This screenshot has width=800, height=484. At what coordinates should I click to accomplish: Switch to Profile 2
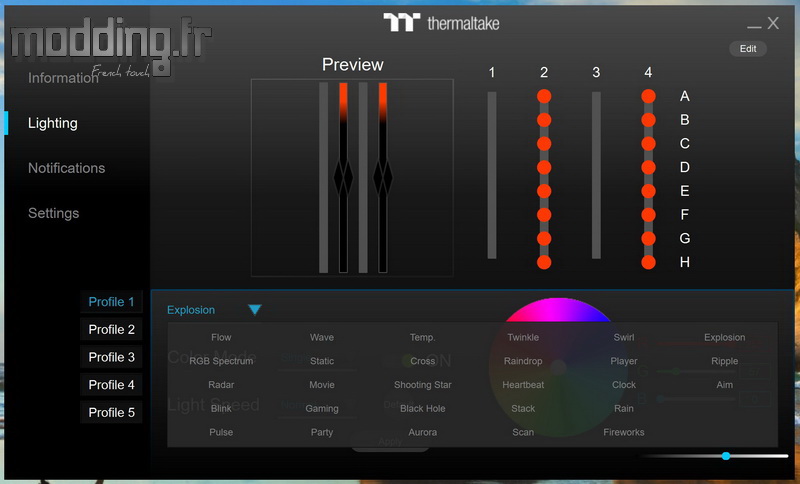[111, 329]
